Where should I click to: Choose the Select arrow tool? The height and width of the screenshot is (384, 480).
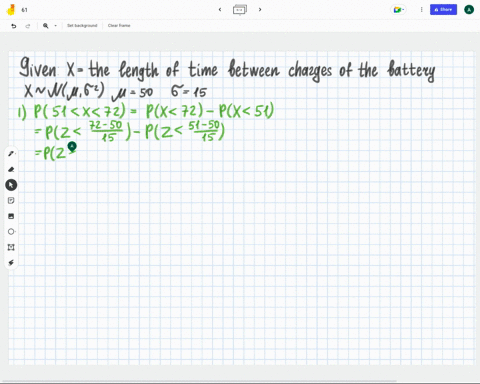pyautogui.click(x=11, y=185)
